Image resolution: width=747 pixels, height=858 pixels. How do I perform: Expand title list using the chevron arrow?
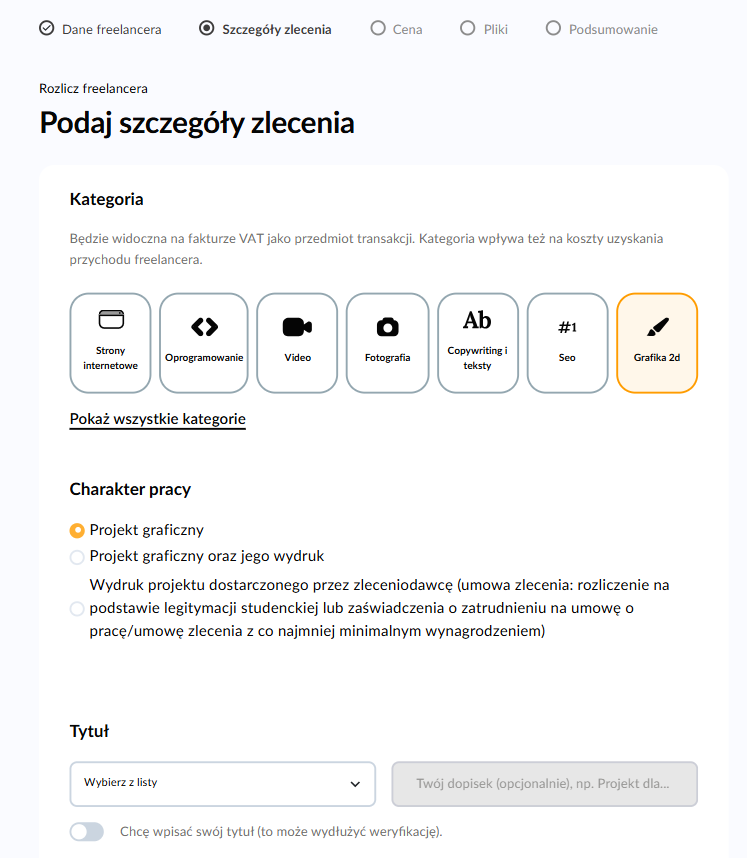point(355,784)
